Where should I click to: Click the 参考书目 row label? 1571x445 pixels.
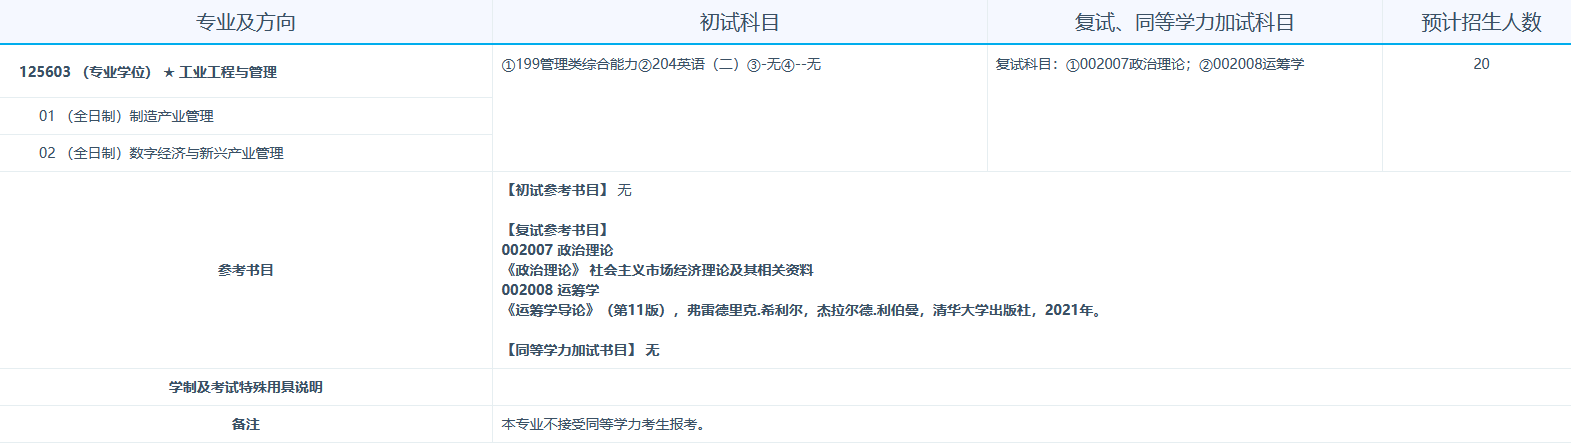click(x=245, y=270)
